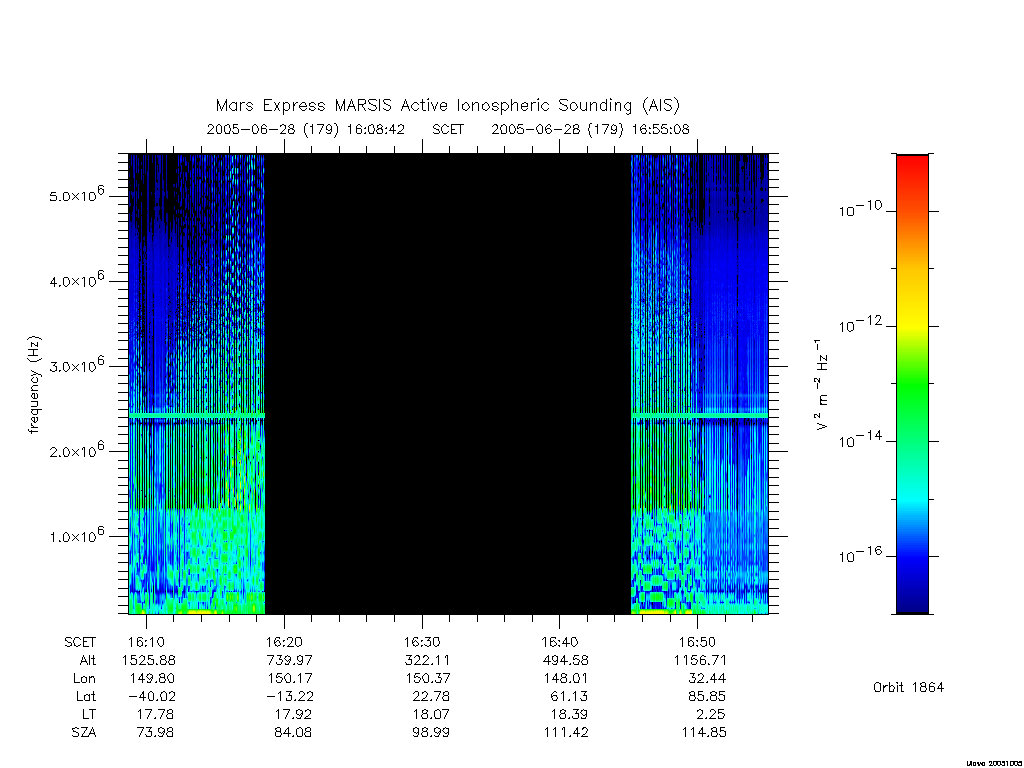Viewport: 1024px width, 768px height.
Task: Click the altitude value 1525.88
Action: pos(148,660)
